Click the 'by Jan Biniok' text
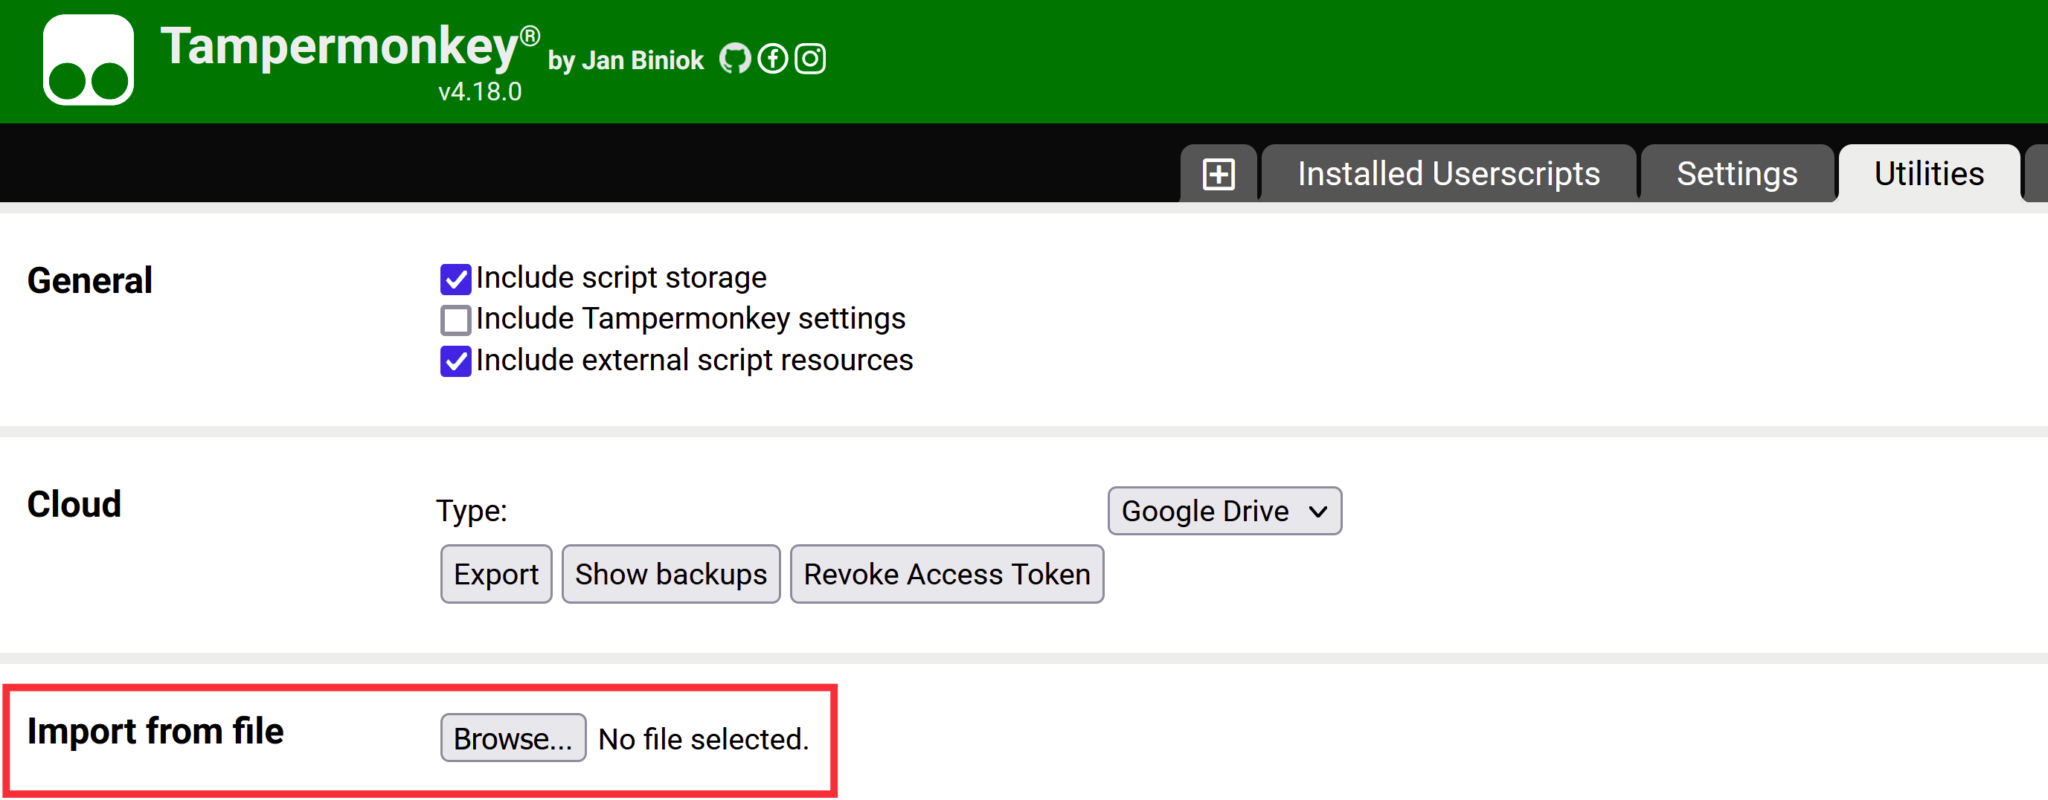The height and width of the screenshot is (800, 2048). click(626, 61)
